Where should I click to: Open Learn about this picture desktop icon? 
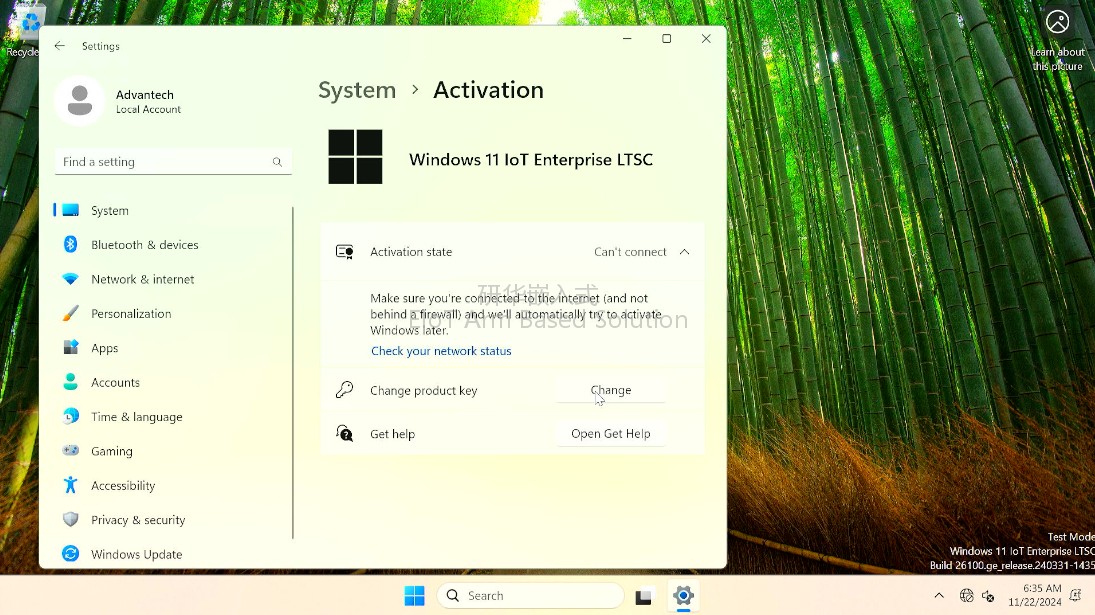tap(1058, 40)
